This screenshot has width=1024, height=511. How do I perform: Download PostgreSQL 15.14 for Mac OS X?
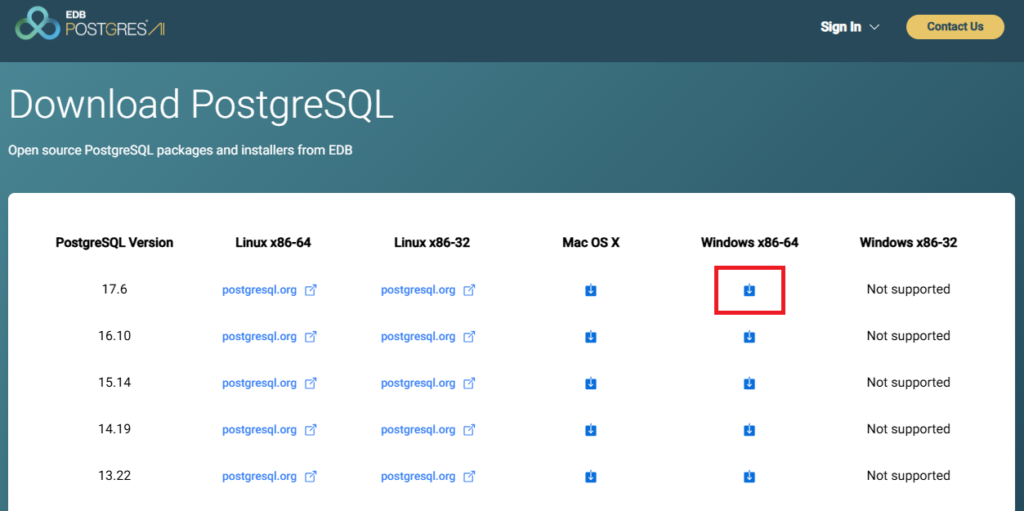[x=590, y=383]
